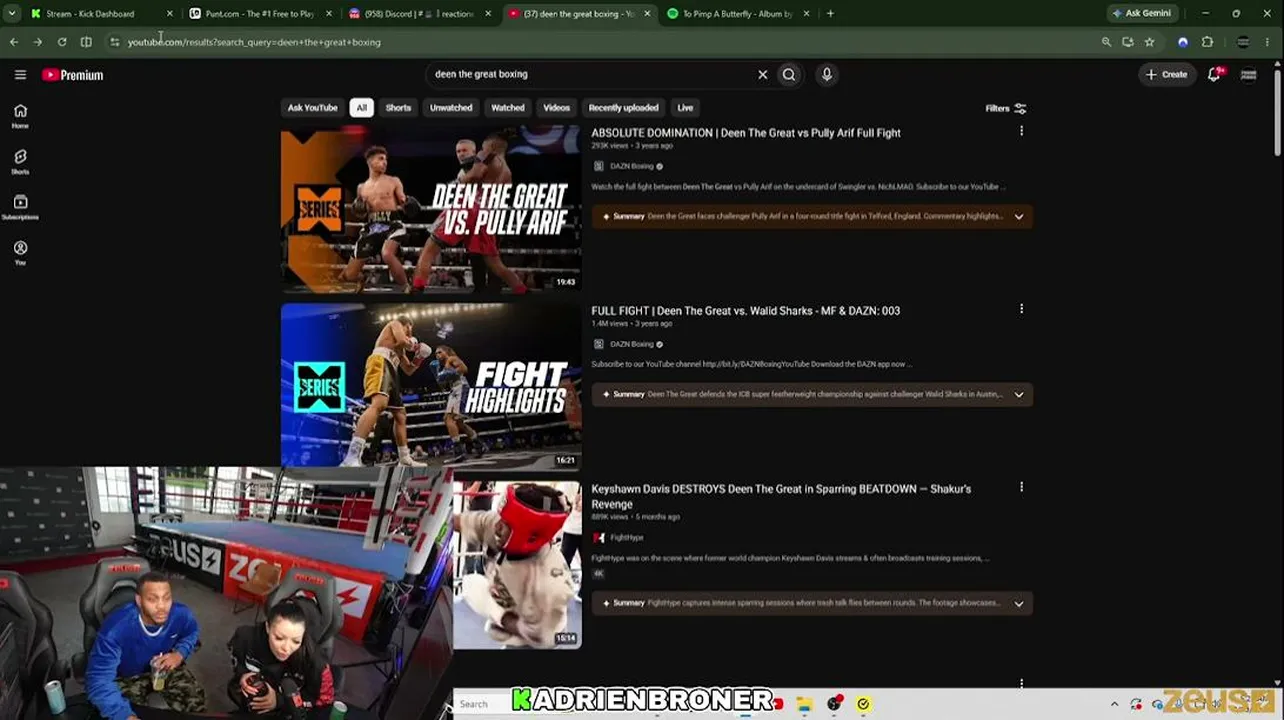Visit DAZN Boxing channel under Pully Arif video
This screenshot has height=720, width=1284.
[631, 166]
